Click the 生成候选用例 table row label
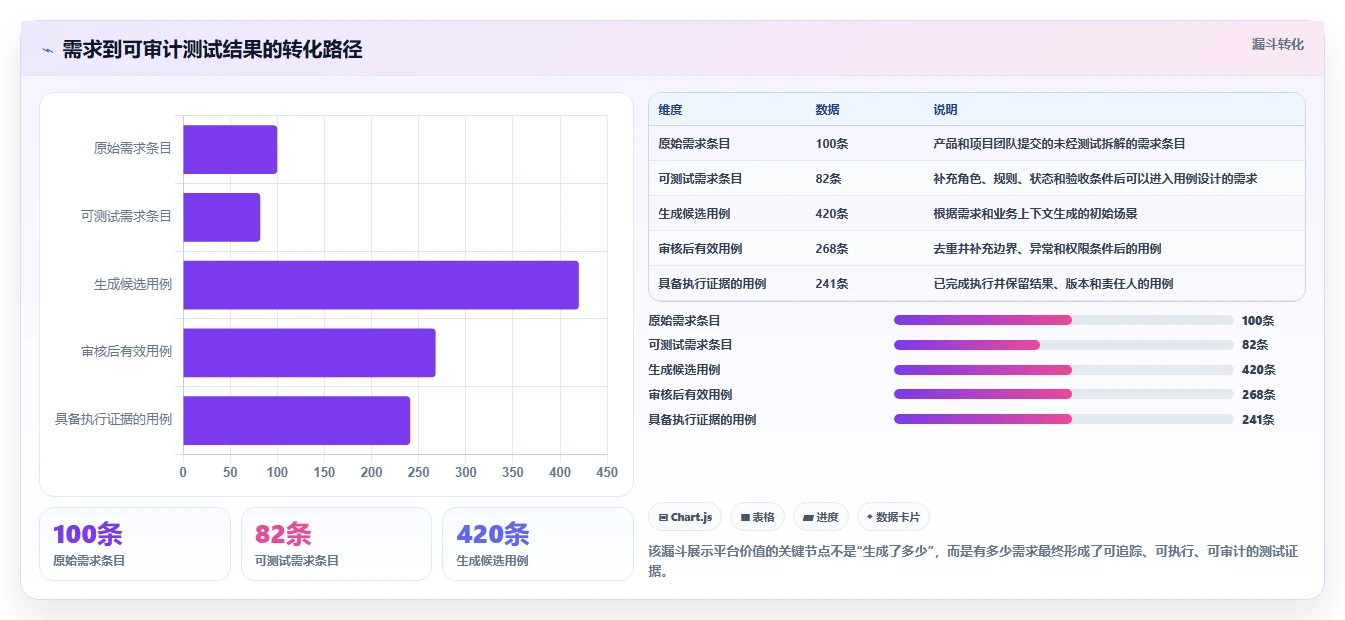 tap(694, 214)
